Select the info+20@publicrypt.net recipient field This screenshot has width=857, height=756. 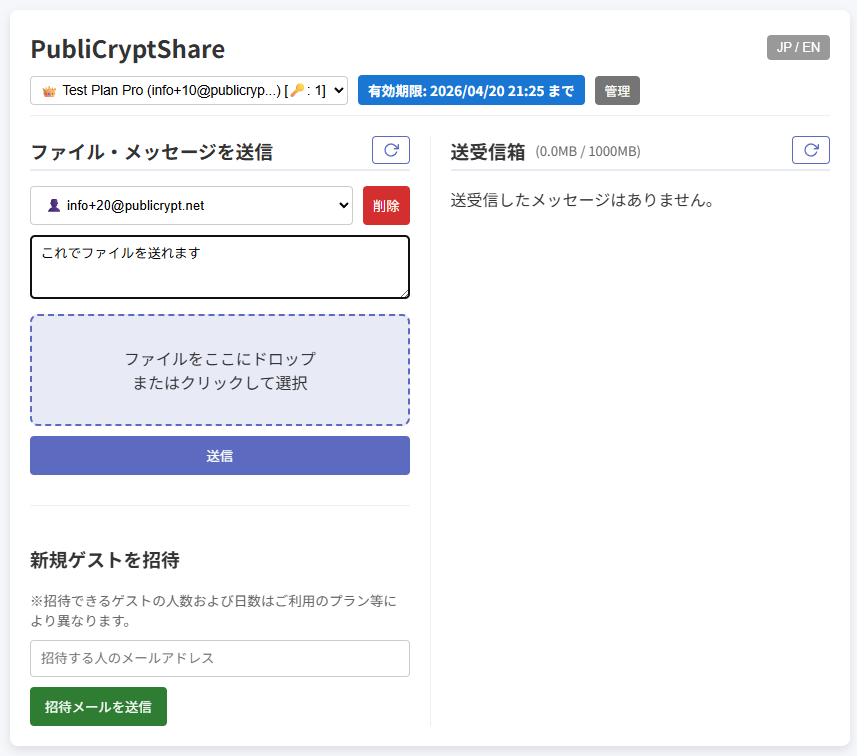click(x=190, y=206)
